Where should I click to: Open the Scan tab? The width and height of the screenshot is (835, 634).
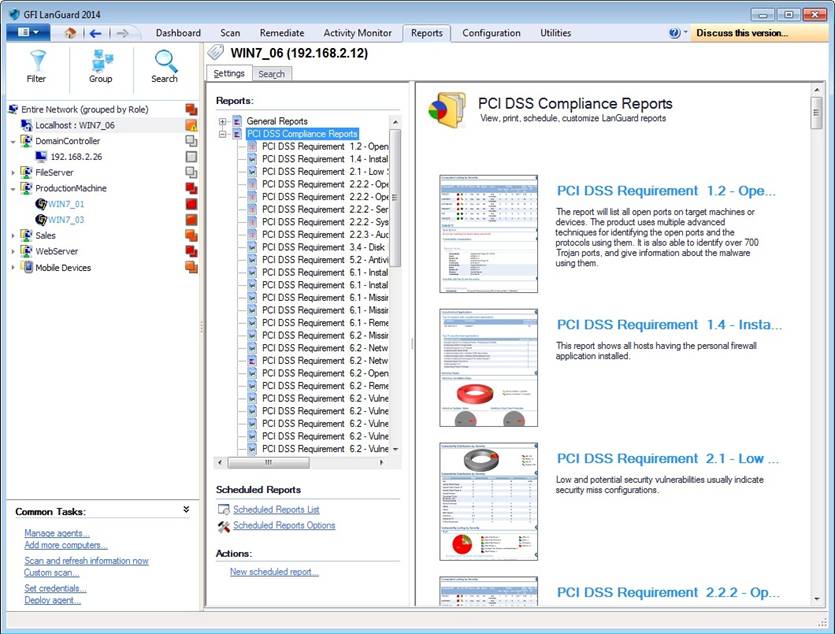coord(230,33)
